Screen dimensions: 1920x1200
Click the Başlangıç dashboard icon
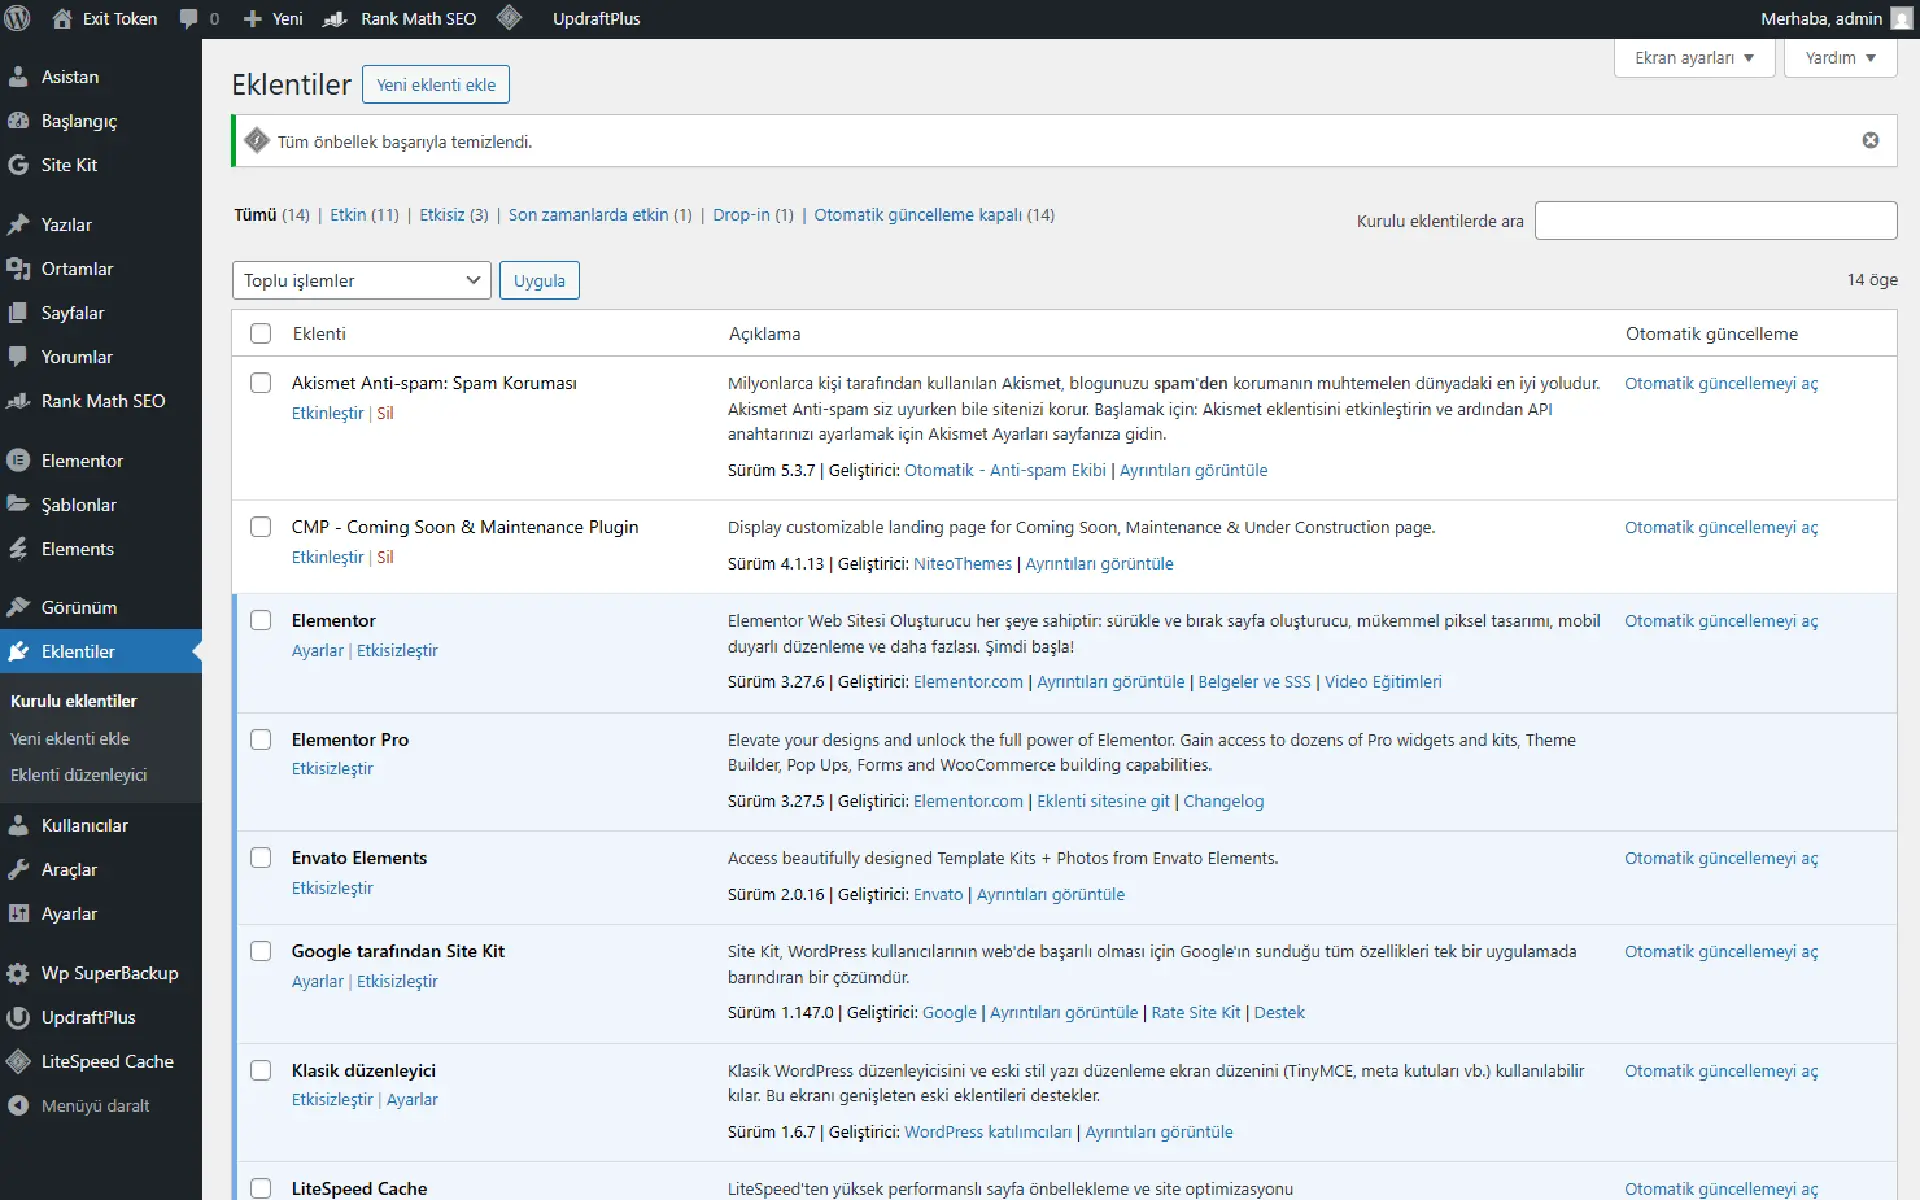click(x=18, y=121)
